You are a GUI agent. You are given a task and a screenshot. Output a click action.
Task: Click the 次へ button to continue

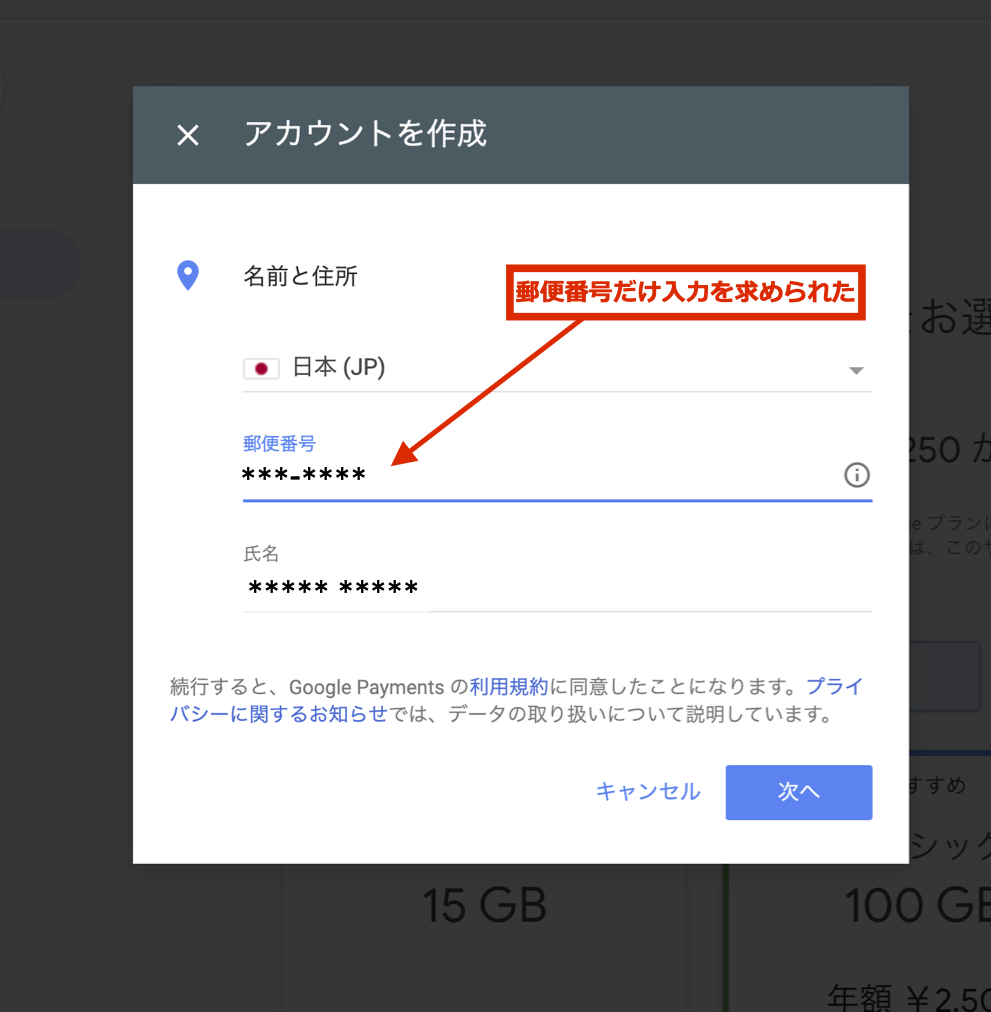click(x=798, y=792)
